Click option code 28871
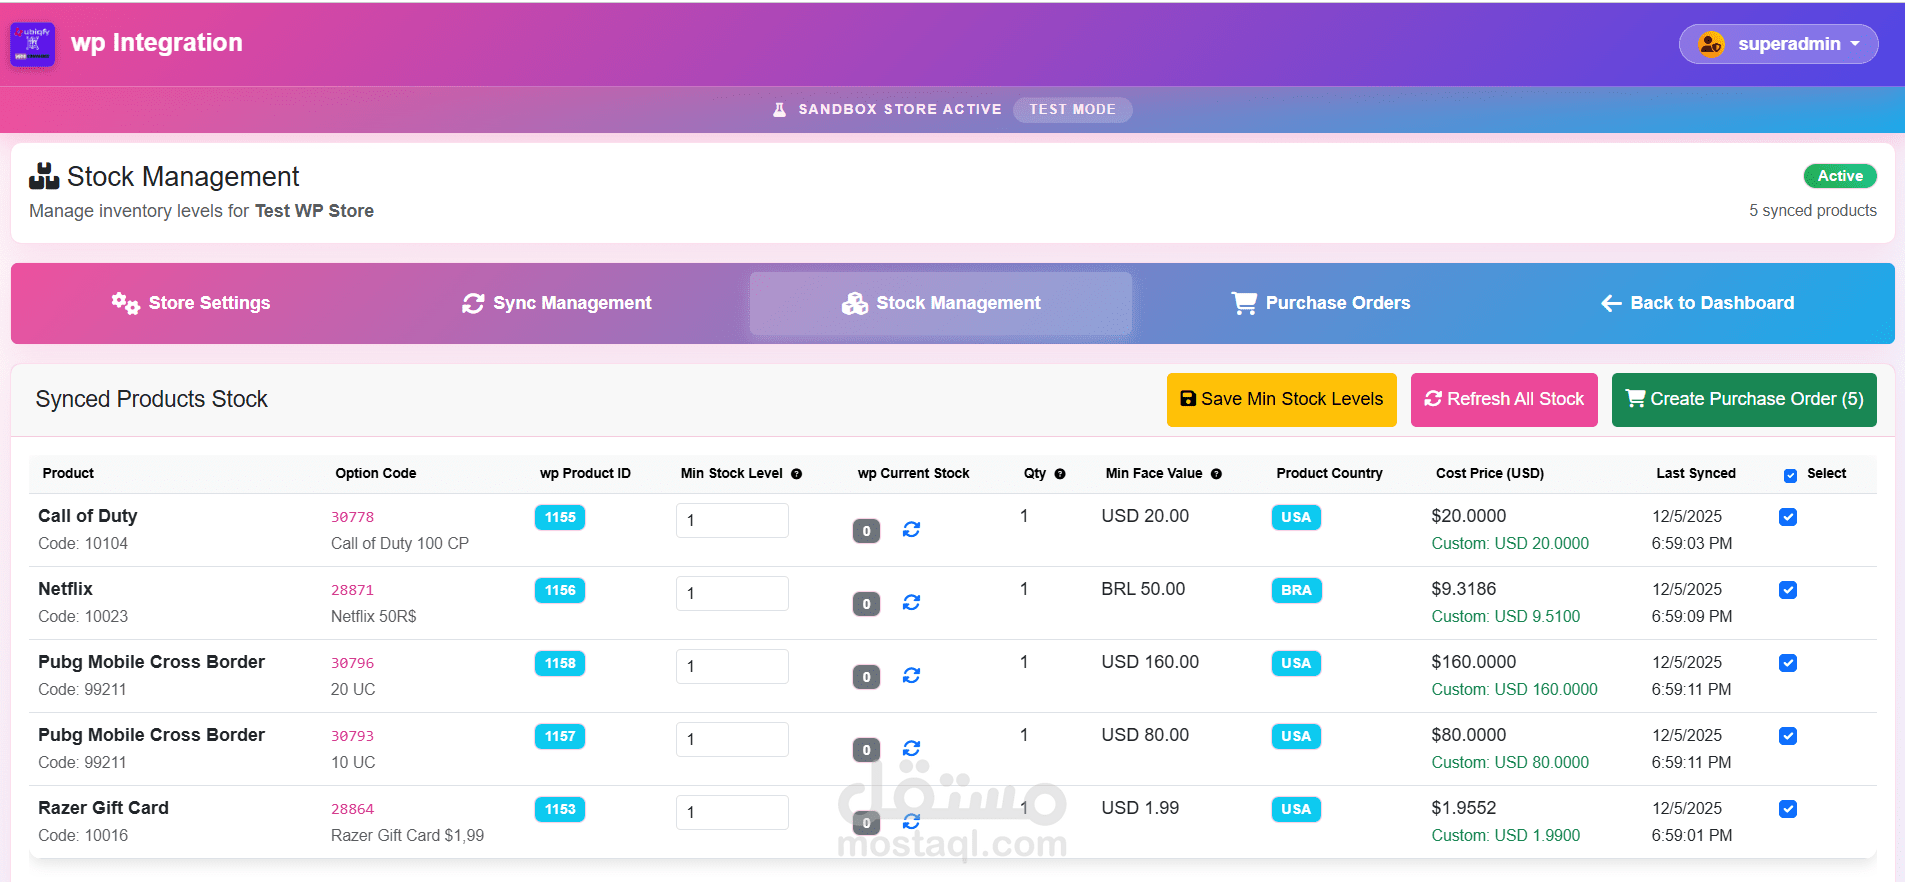The width and height of the screenshot is (1905, 882). (352, 590)
